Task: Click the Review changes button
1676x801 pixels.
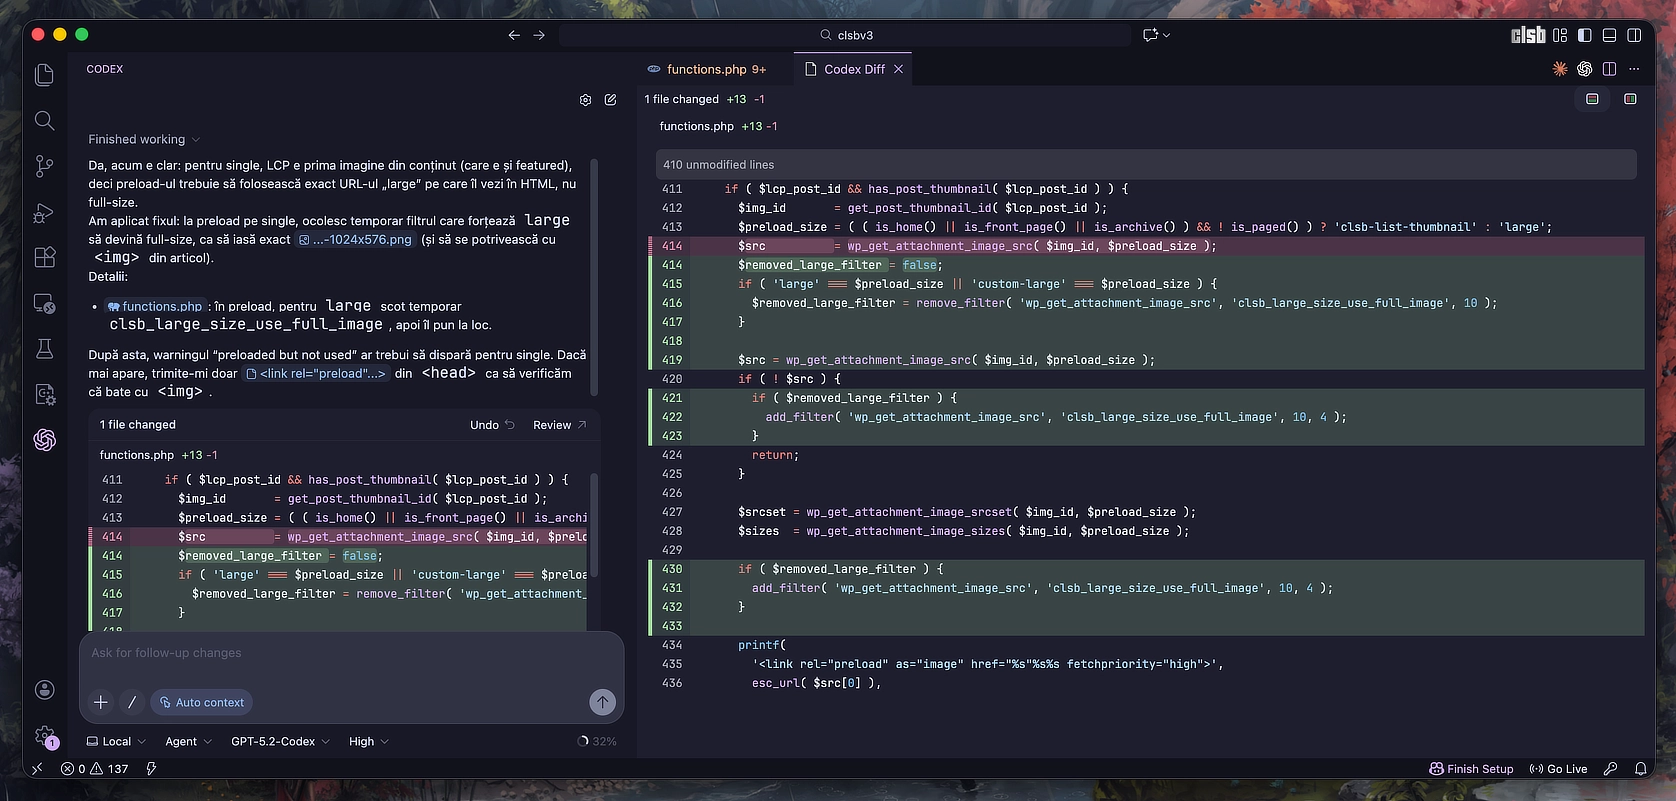Action: pos(559,425)
